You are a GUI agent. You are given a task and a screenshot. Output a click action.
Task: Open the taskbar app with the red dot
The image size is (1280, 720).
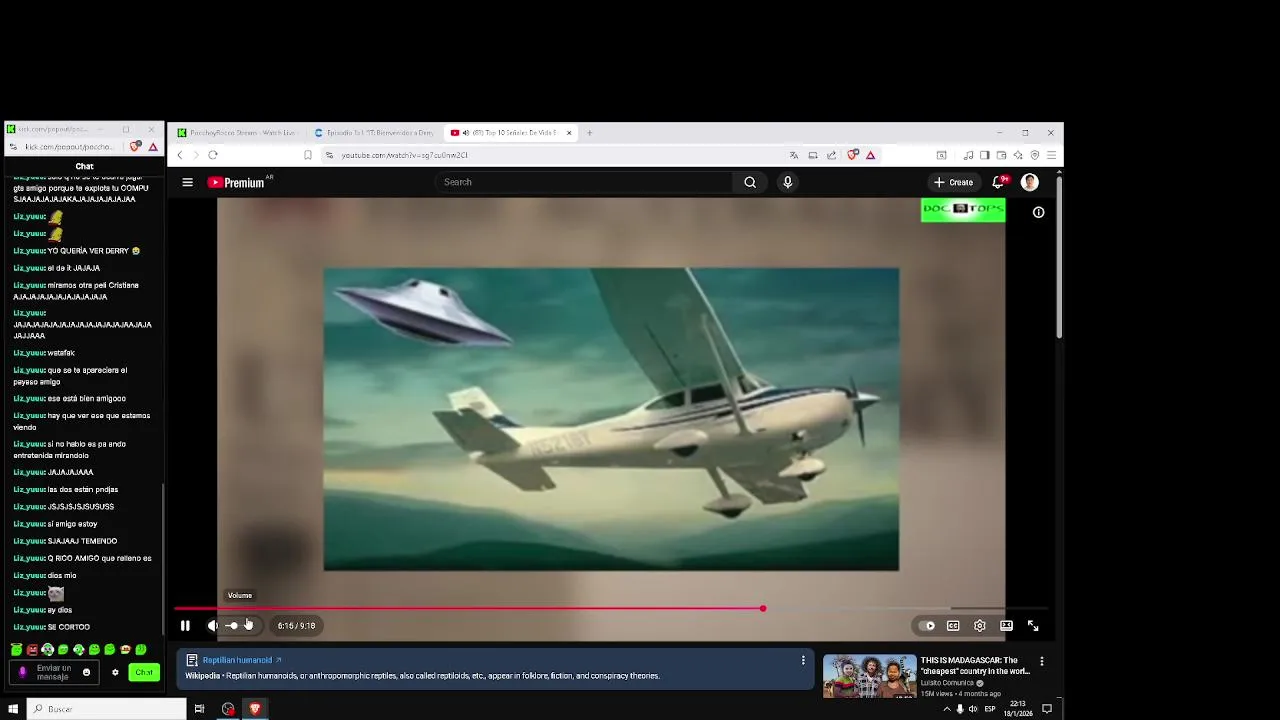pyautogui.click(x=228, y=709)
